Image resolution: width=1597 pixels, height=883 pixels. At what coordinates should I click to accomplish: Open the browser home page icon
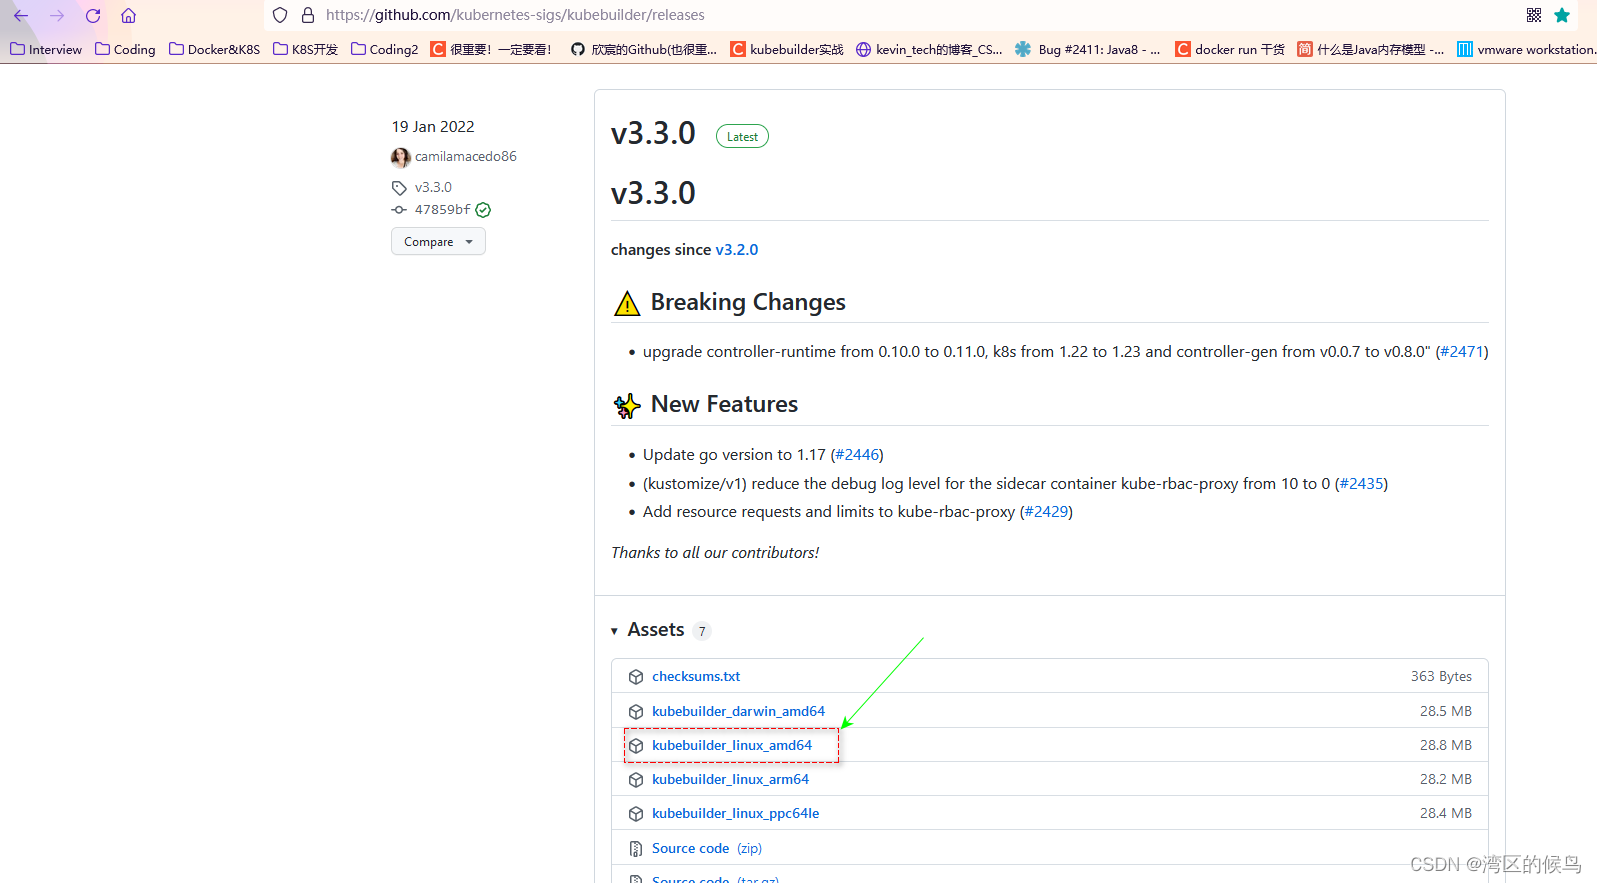tap(128, 15)
